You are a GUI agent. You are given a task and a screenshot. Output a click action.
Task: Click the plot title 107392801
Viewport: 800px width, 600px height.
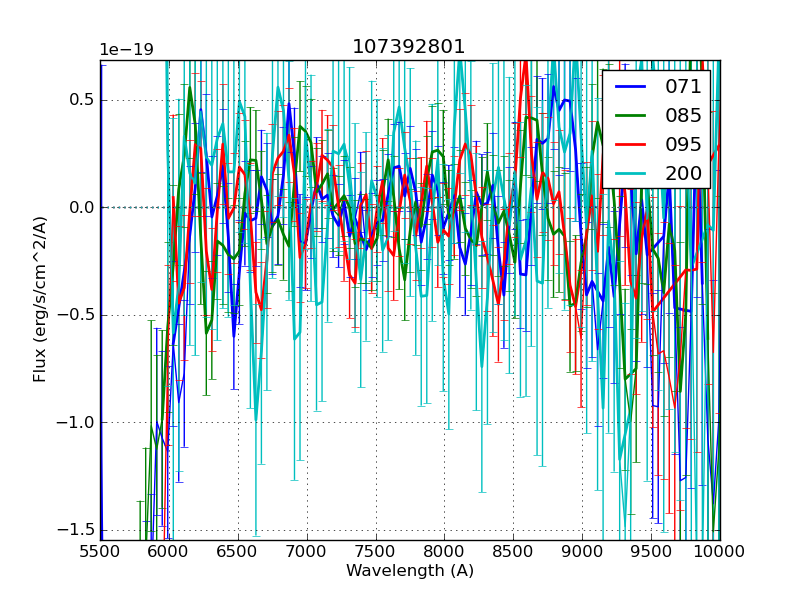pyautogui.click(x=409, y=47)
